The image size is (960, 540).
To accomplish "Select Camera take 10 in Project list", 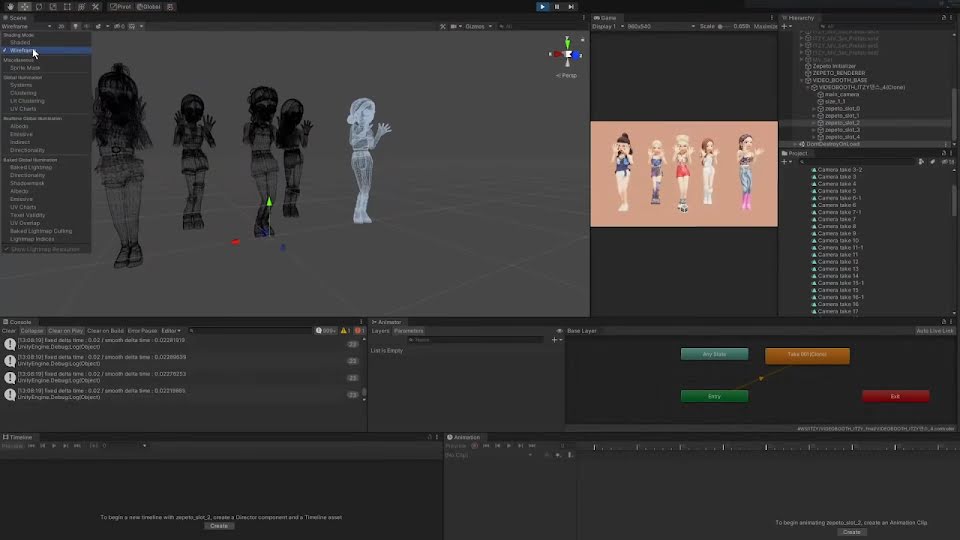I will pos(838,240).
